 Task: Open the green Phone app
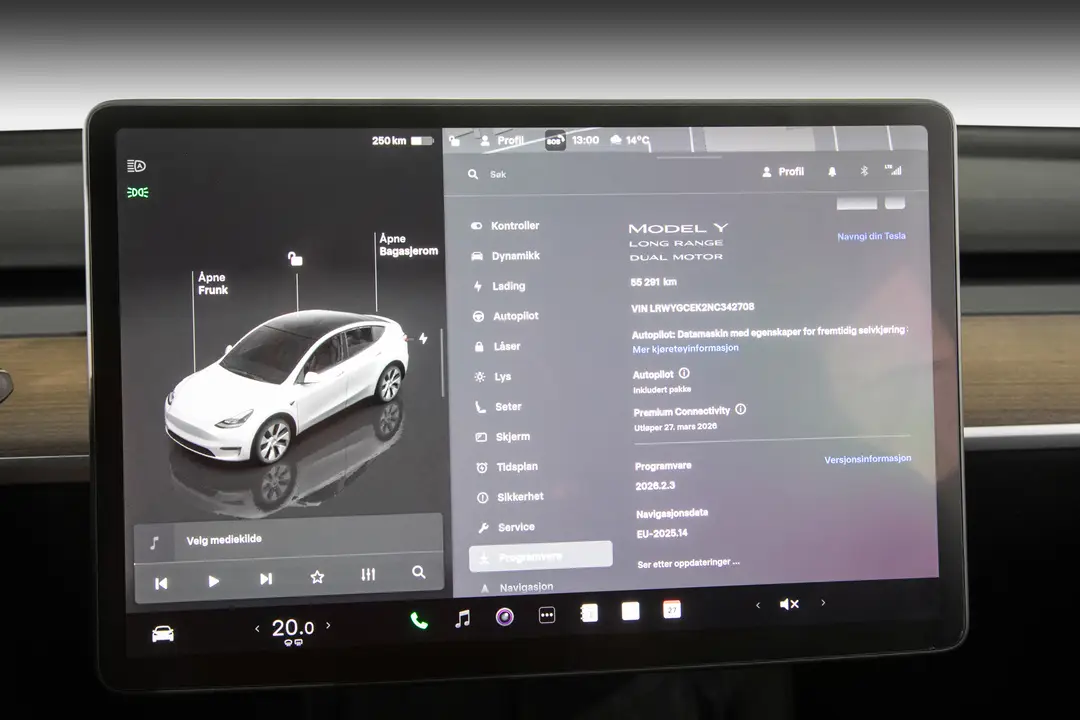coord(419,621)
